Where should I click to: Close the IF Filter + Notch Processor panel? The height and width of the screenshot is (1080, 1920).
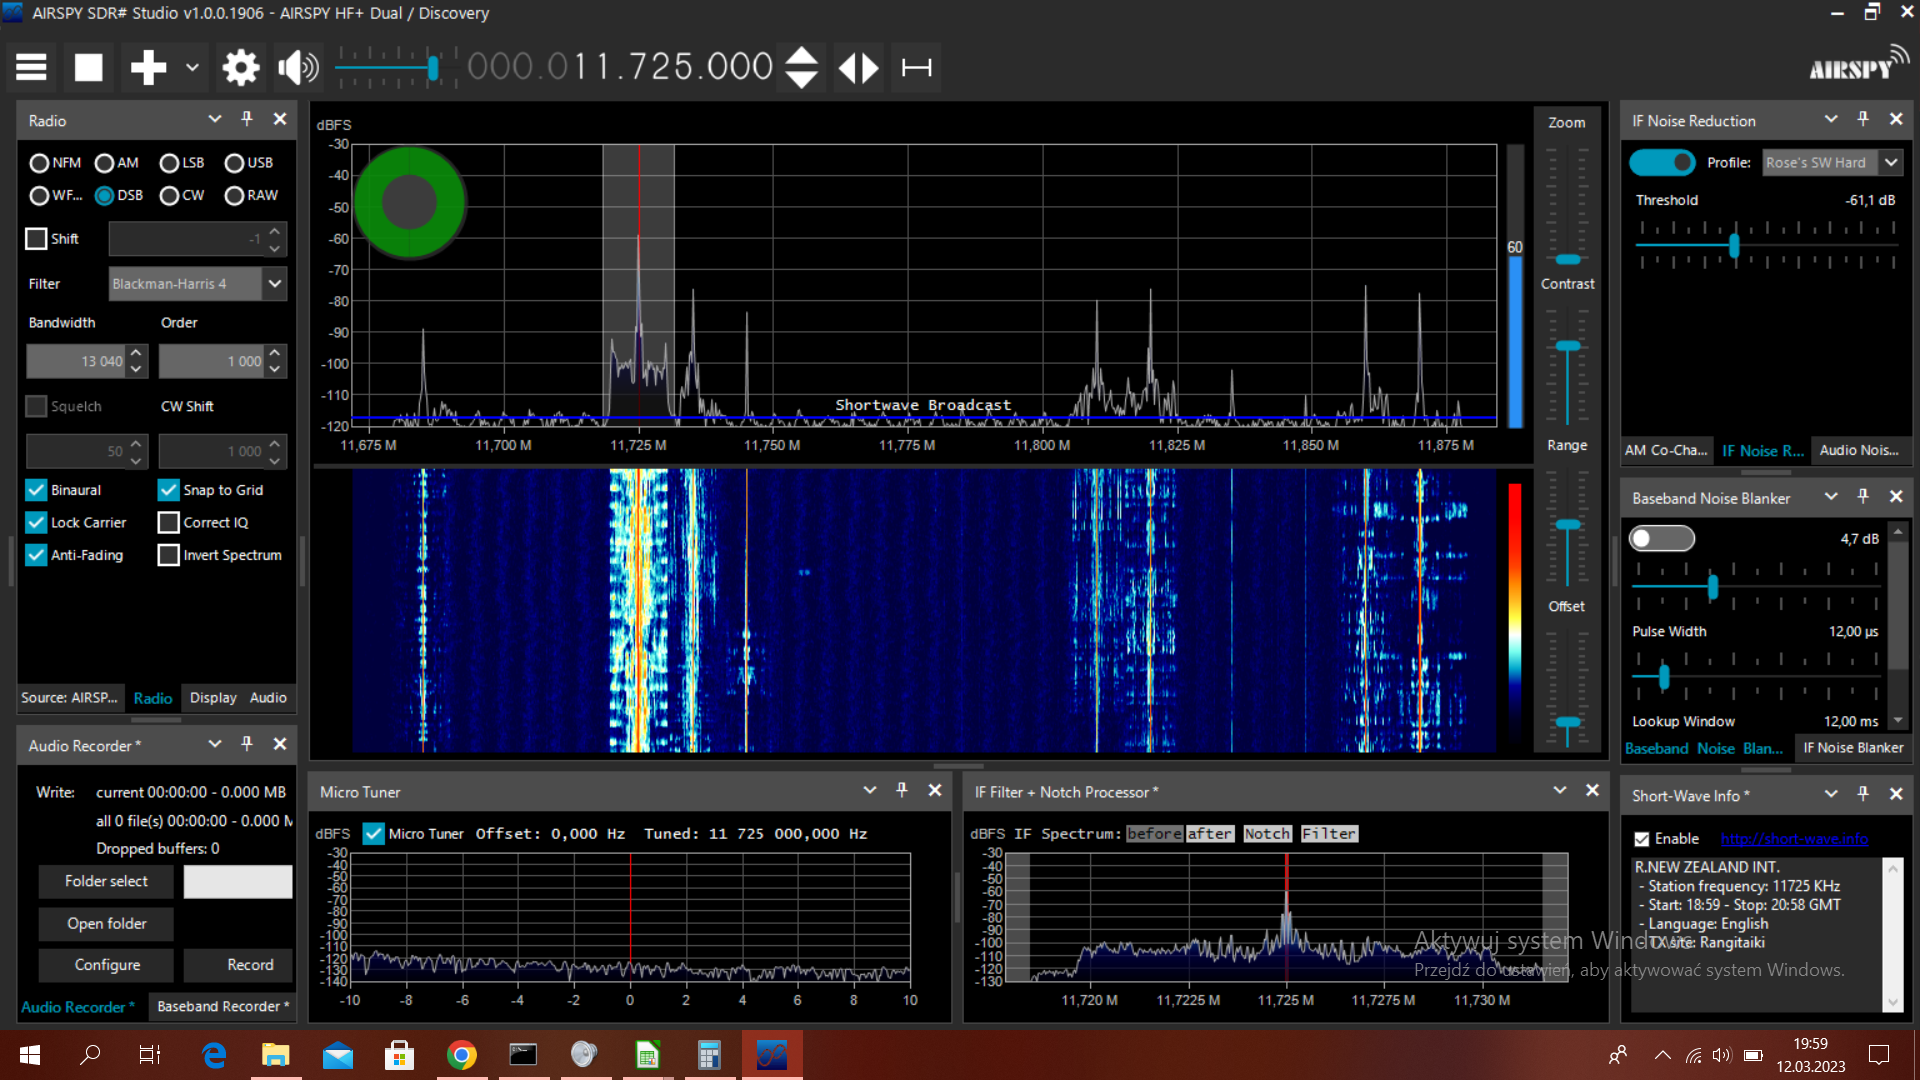(x=1593, y=790)
